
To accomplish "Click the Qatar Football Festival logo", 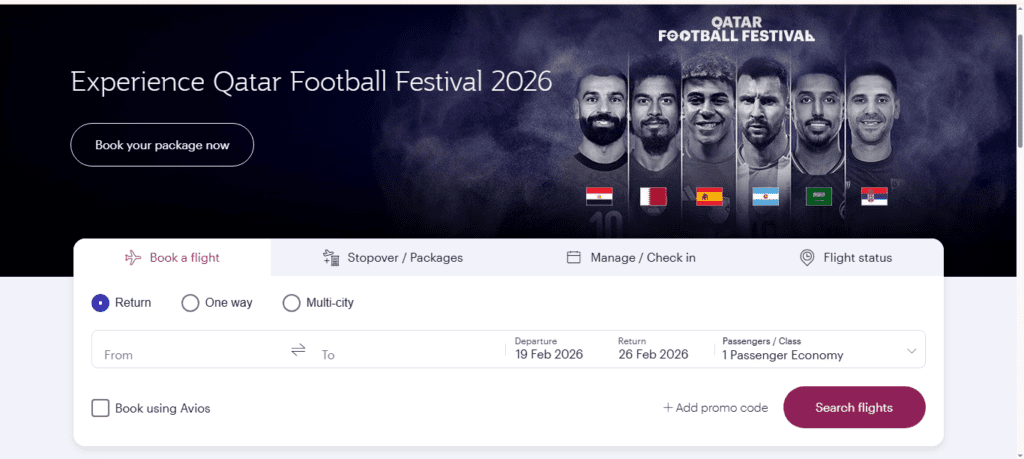I will 736,29.
